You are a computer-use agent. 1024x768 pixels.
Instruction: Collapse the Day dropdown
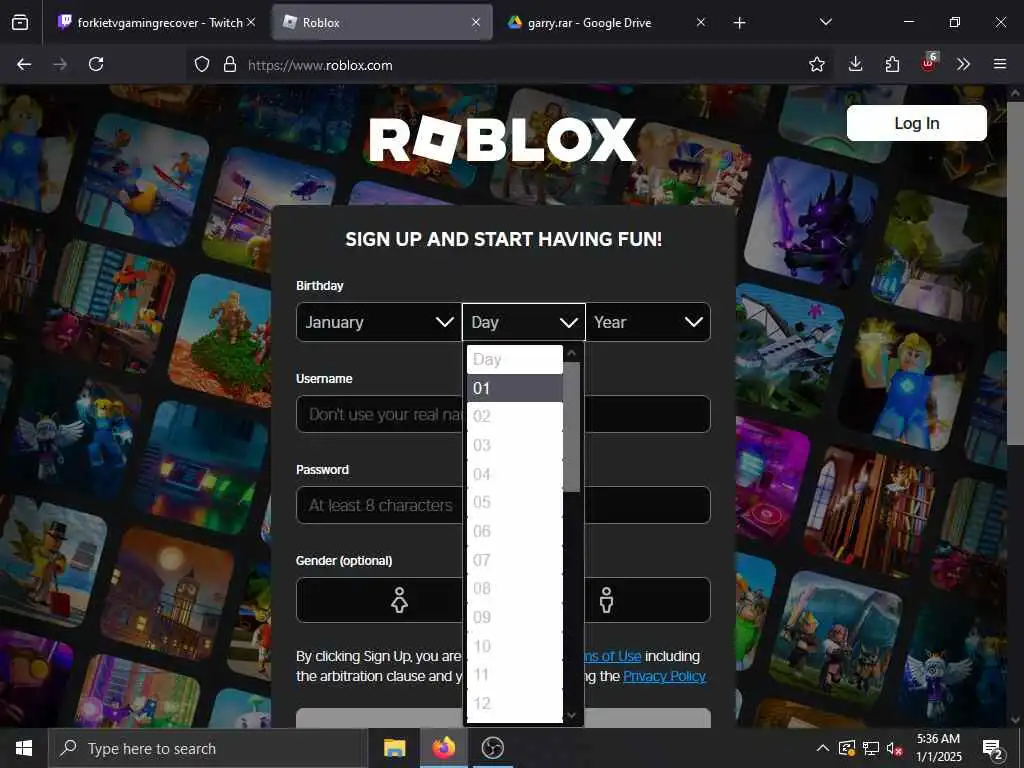click(x=524, y=322)
